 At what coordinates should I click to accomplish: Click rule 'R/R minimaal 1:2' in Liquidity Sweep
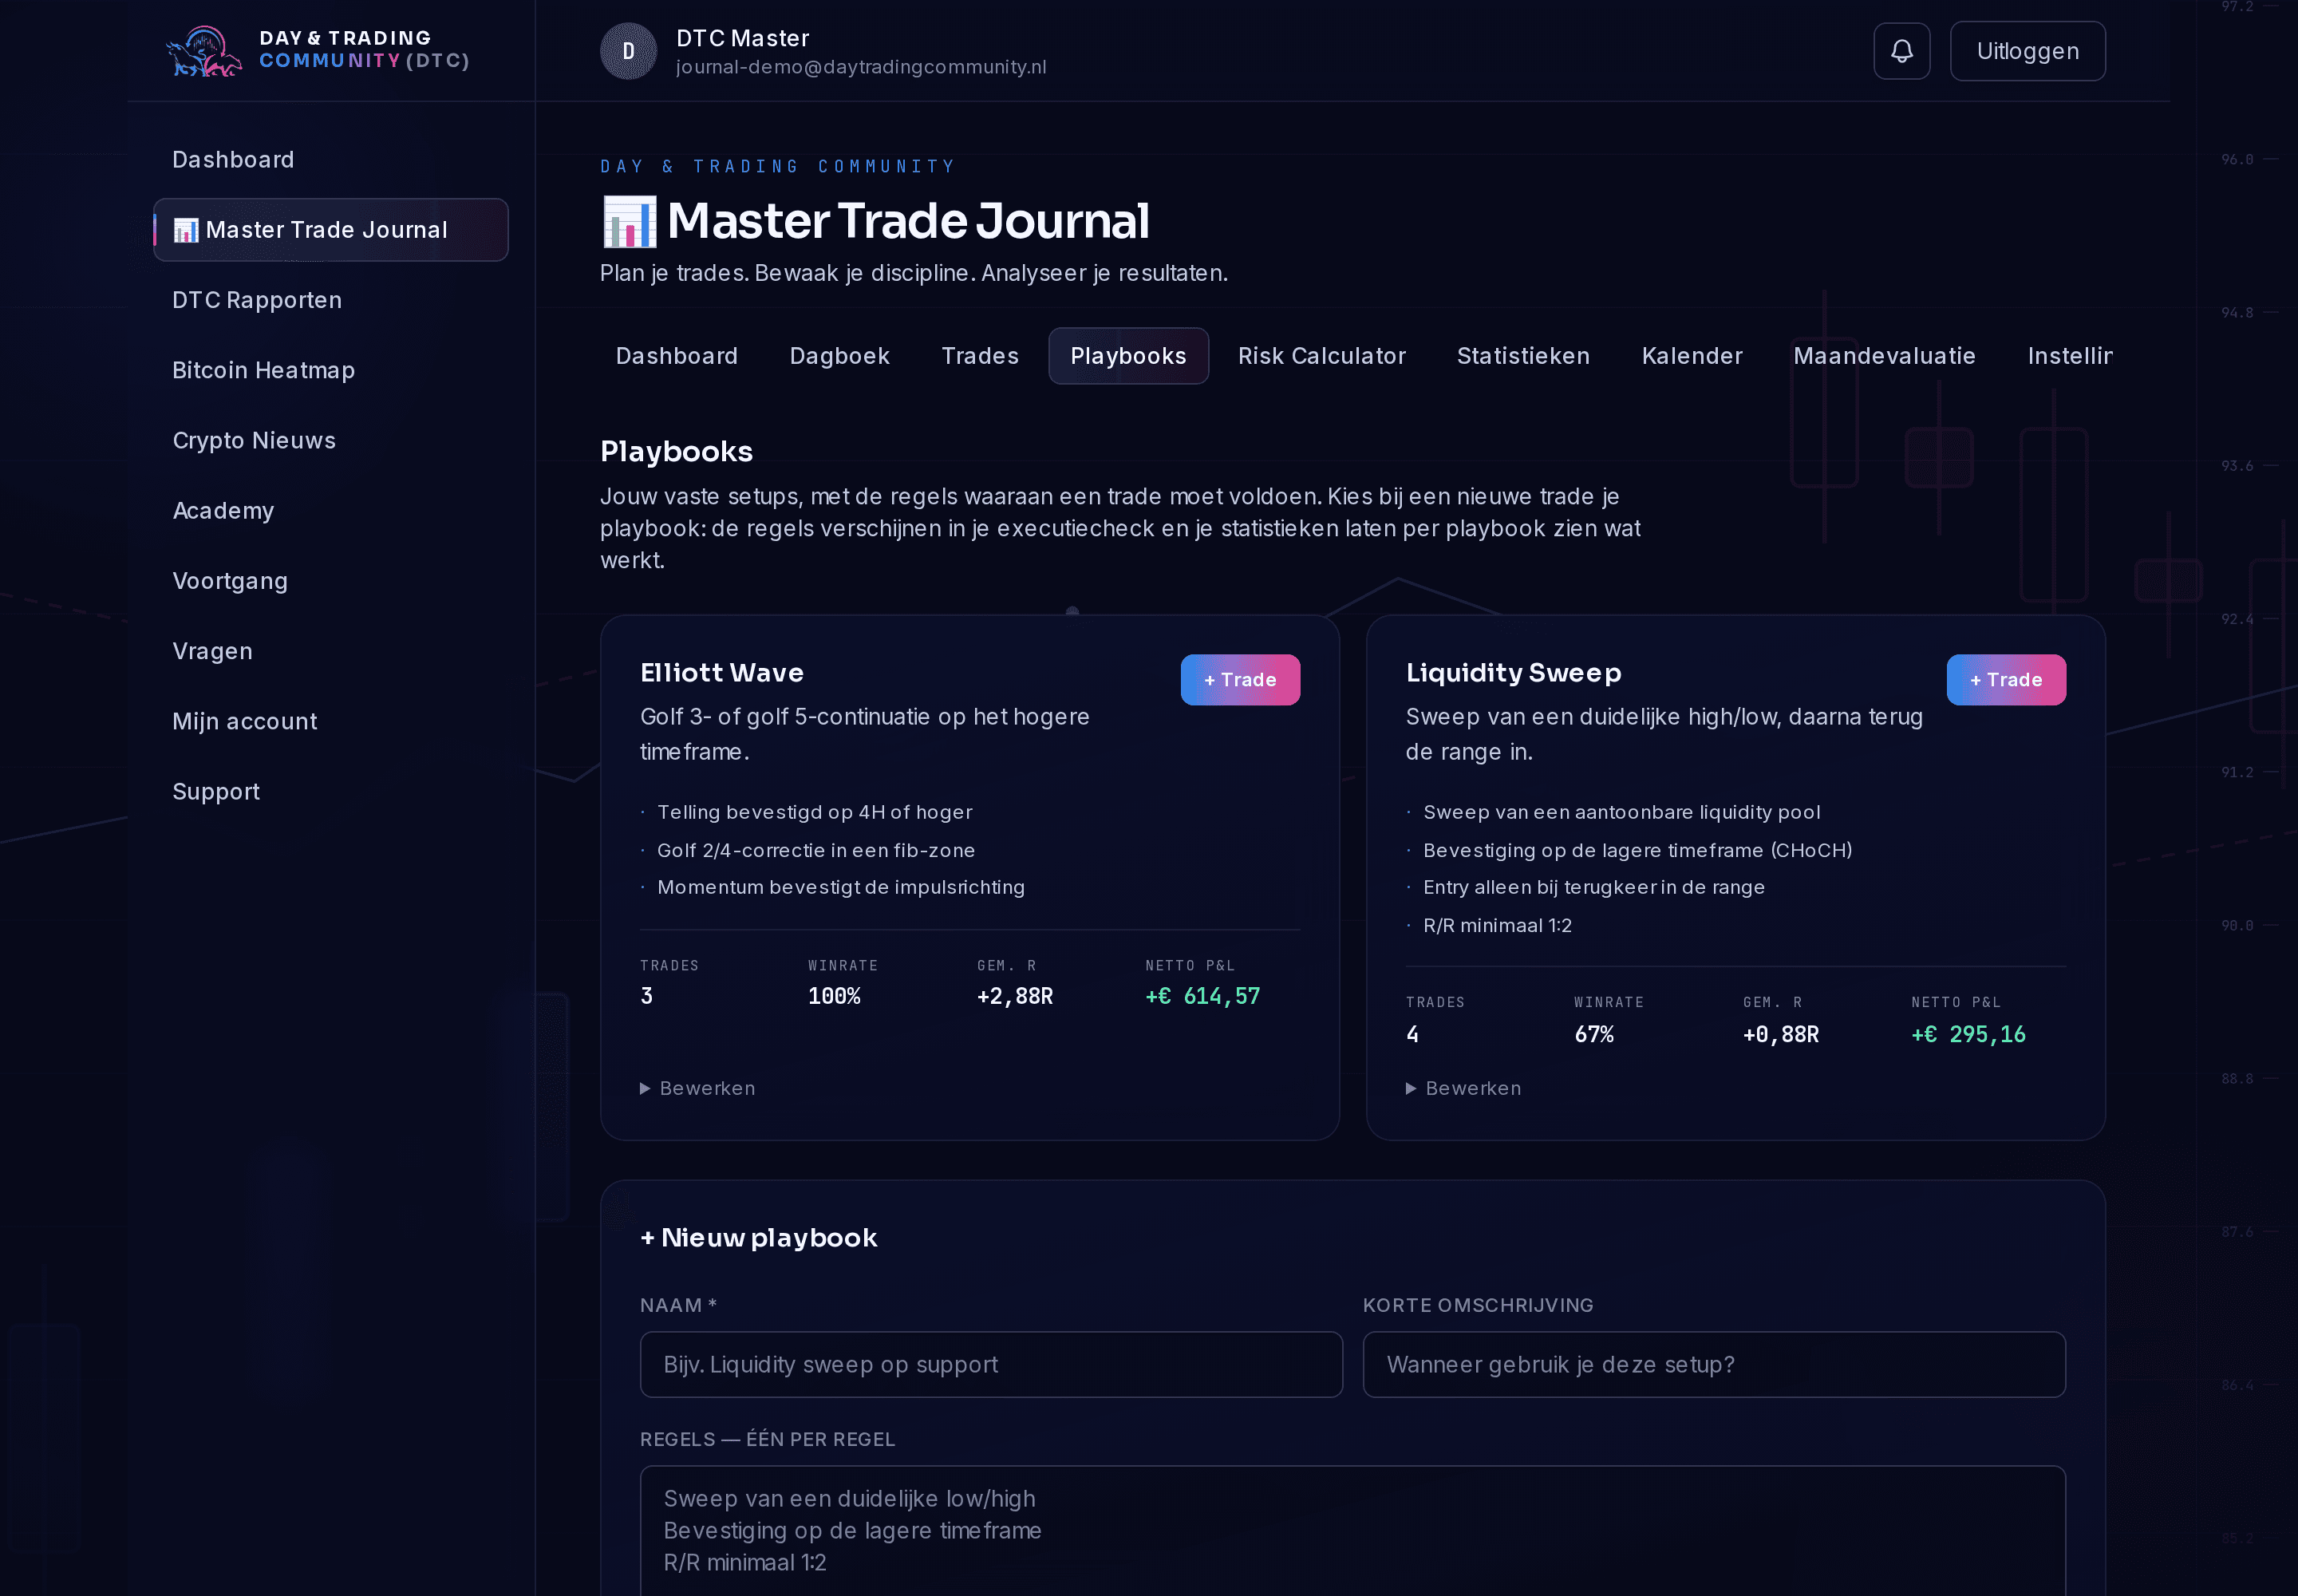coord(1497,925)
